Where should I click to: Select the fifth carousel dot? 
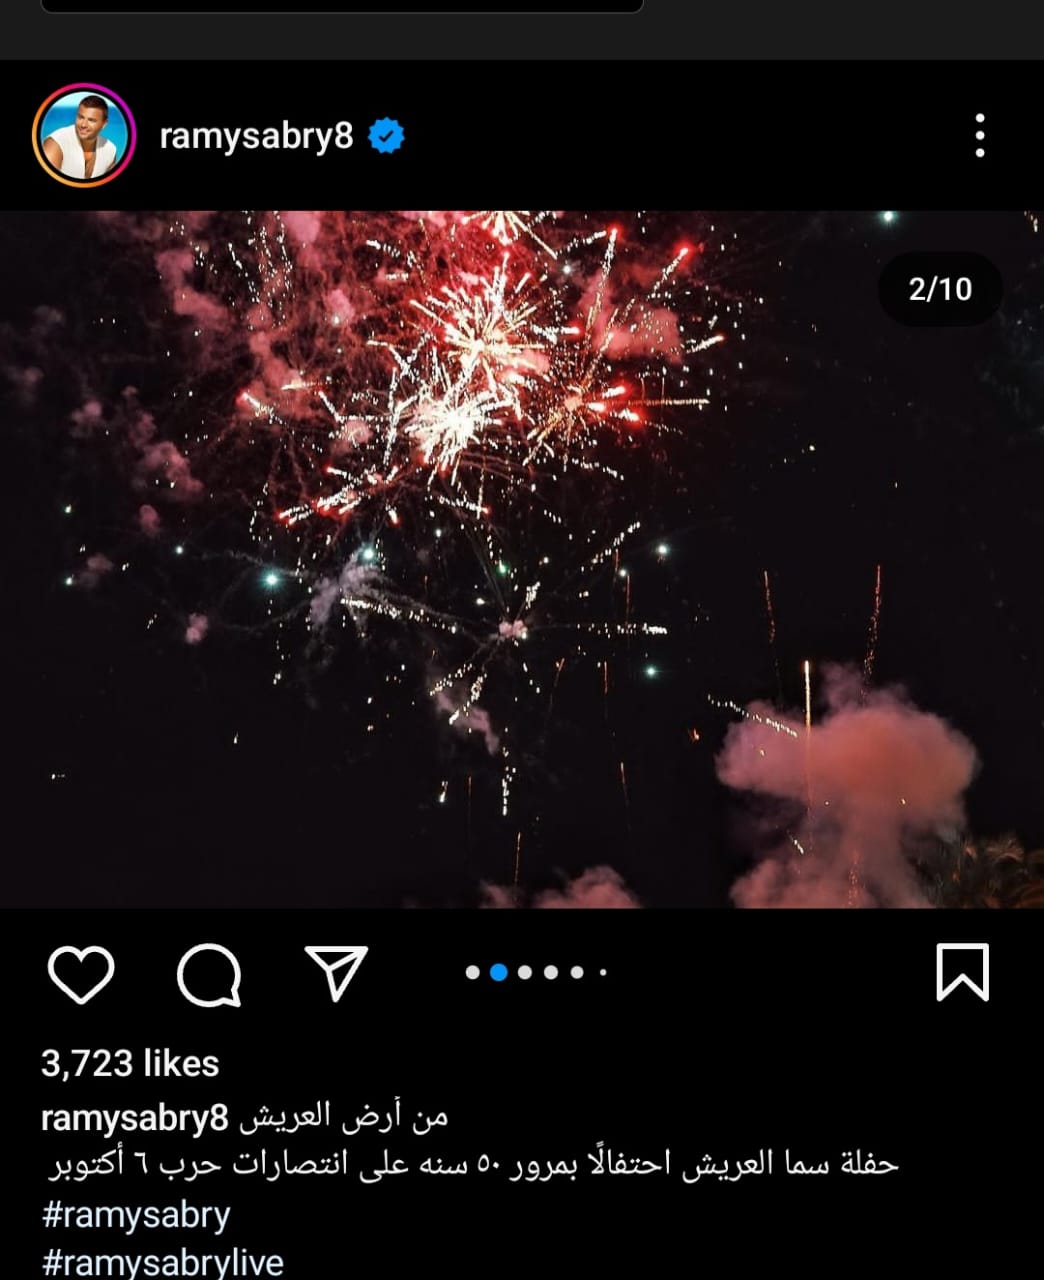tap(577, 972)
